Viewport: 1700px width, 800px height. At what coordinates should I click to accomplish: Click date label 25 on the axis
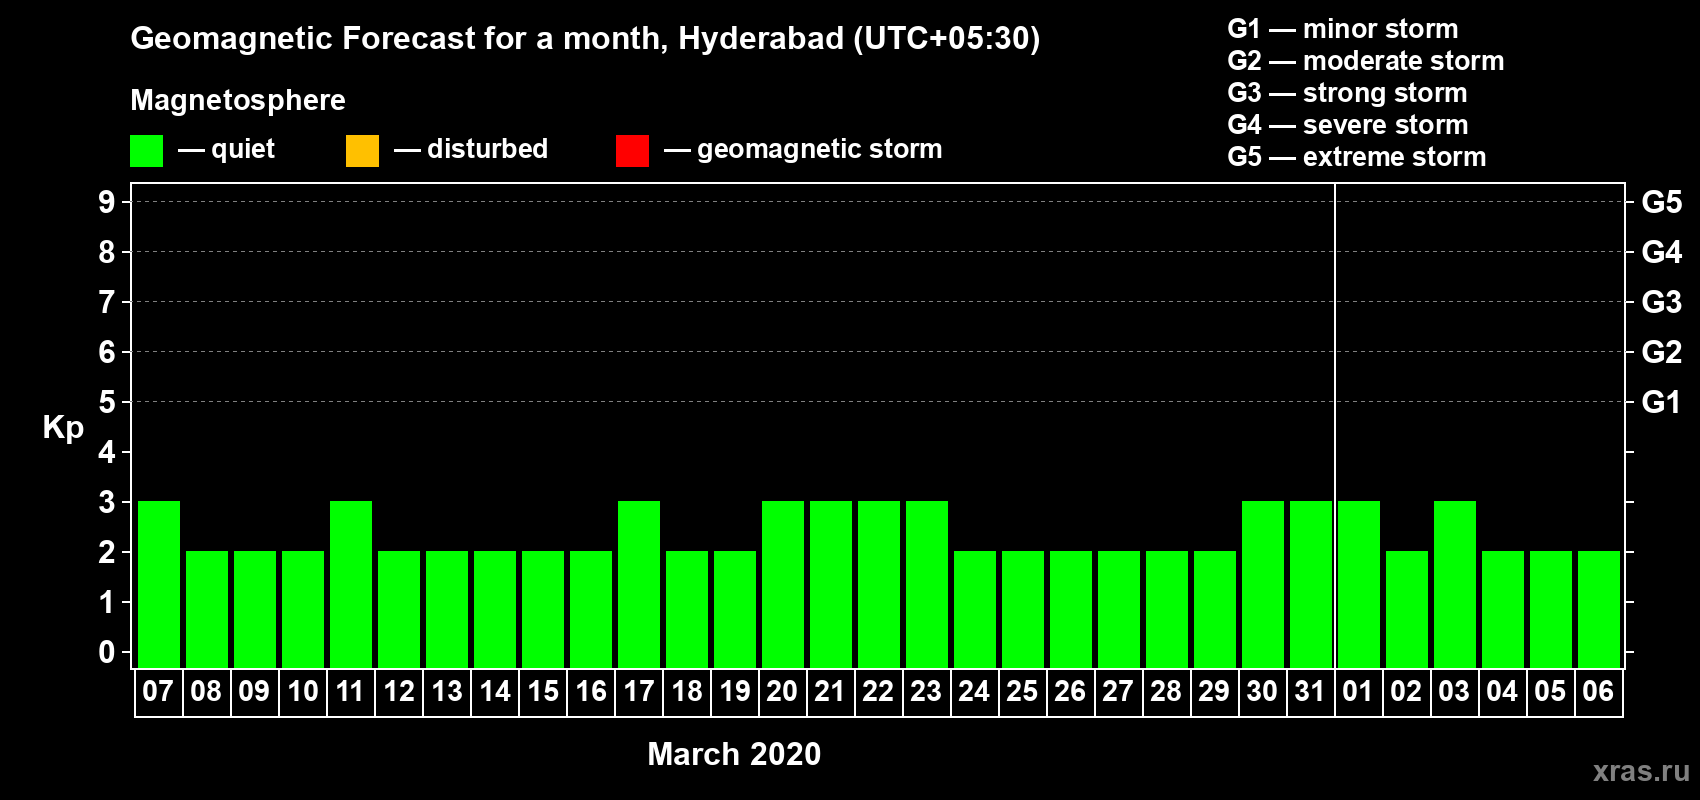1022,692
